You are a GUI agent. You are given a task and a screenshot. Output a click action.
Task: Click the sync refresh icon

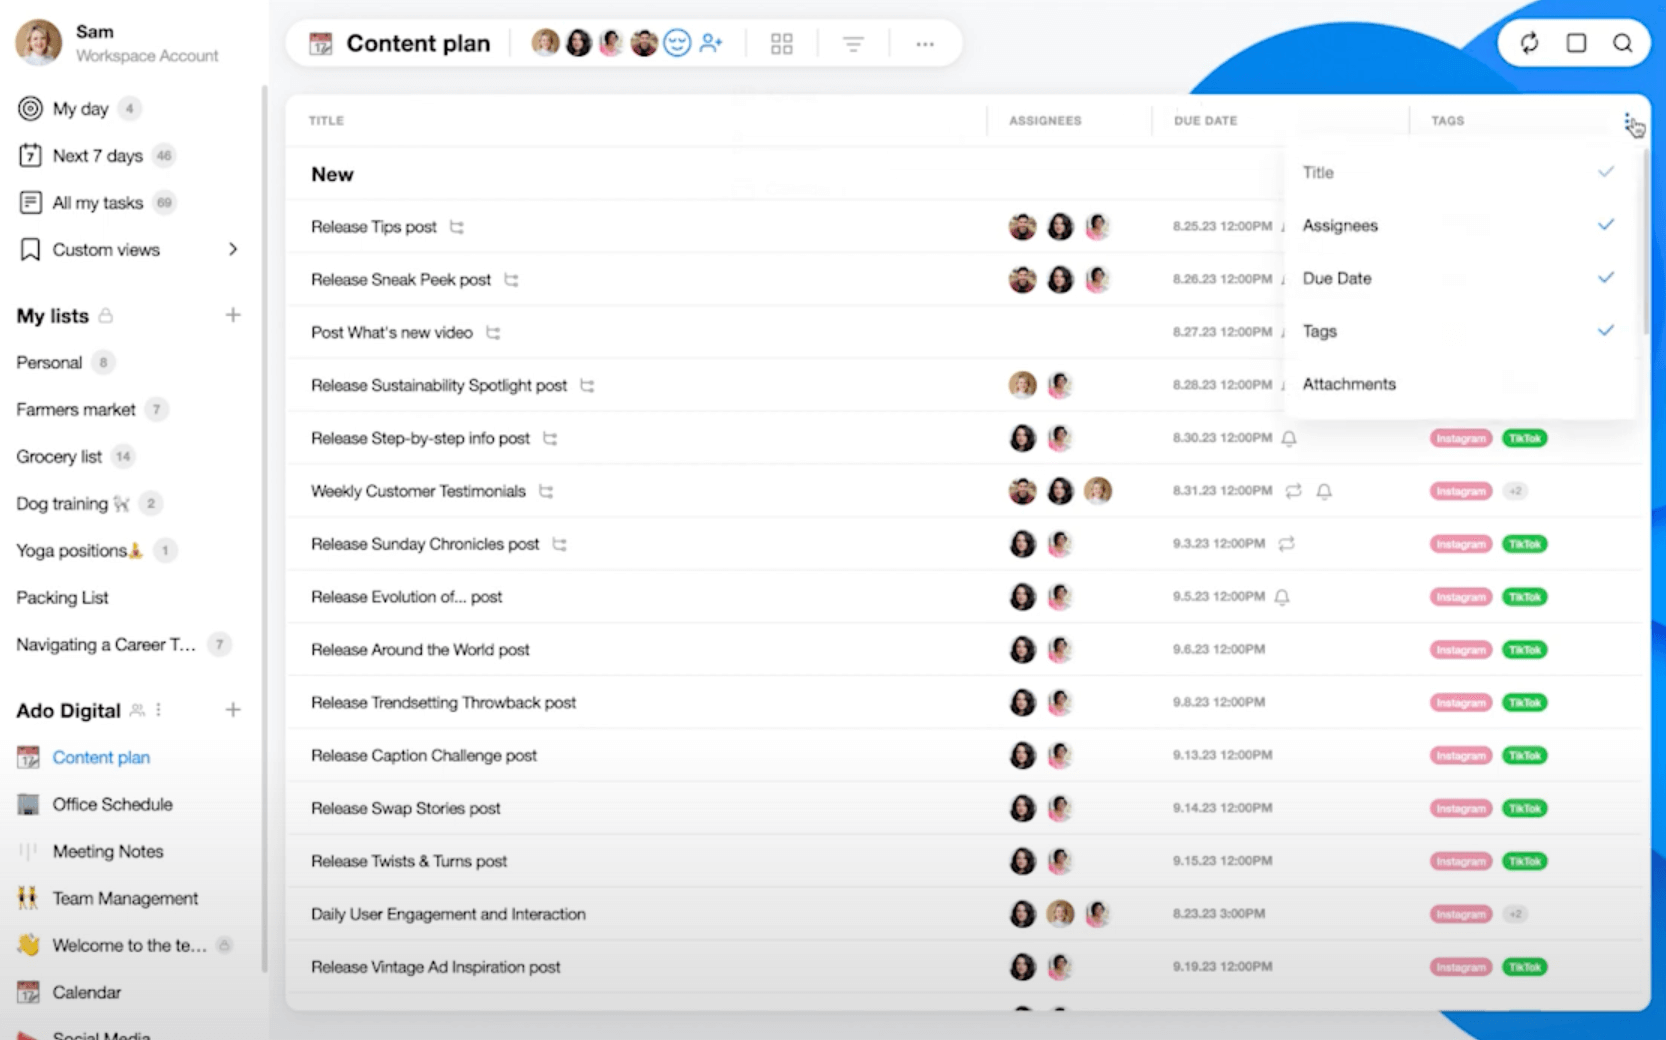(1529, 43)
